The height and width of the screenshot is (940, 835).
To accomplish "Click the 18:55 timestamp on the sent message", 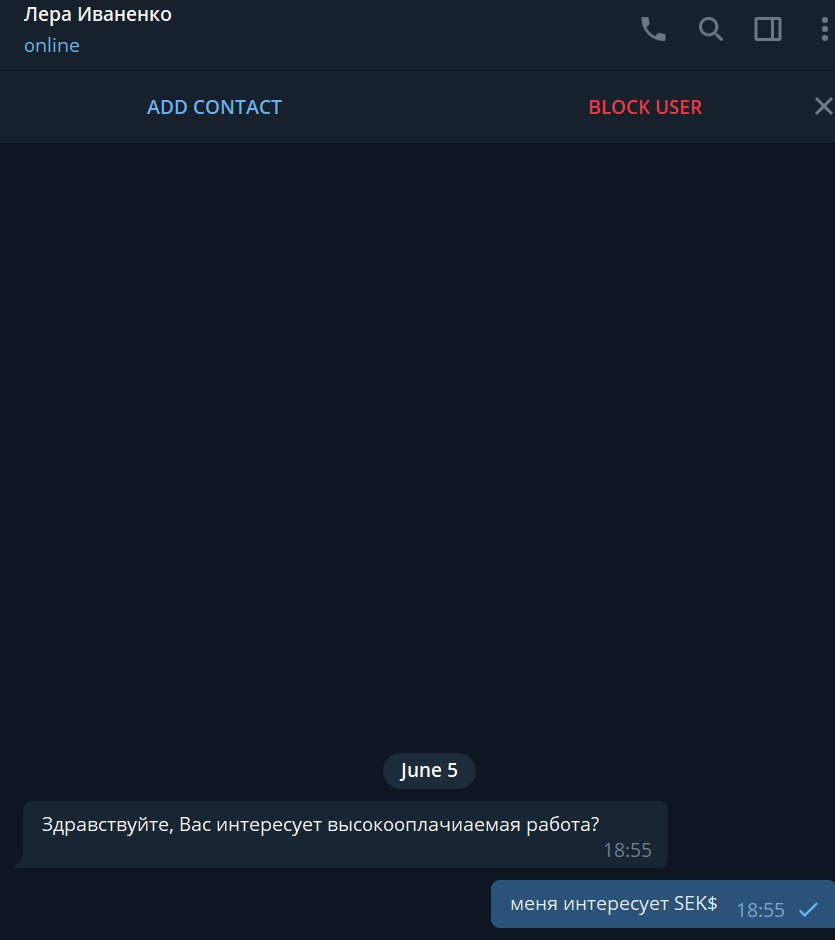I will coord(760,910).
